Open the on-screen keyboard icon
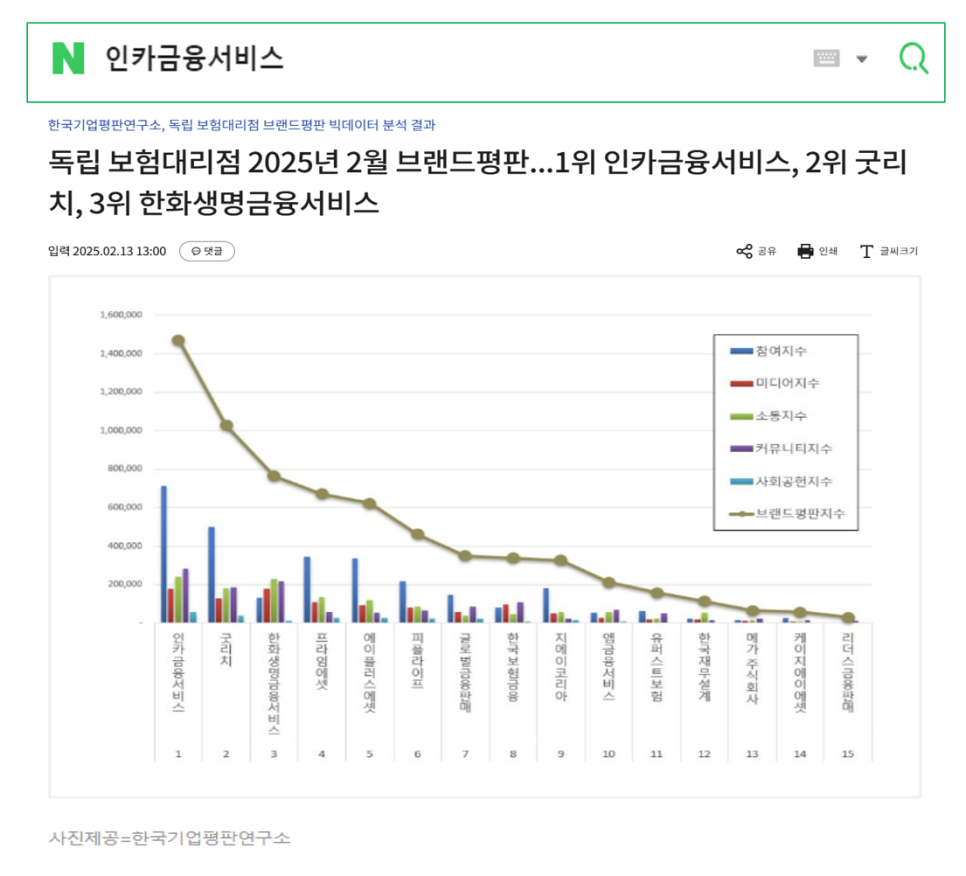The image size is (966, 876). pyautogui.click(x=826, y=59)
